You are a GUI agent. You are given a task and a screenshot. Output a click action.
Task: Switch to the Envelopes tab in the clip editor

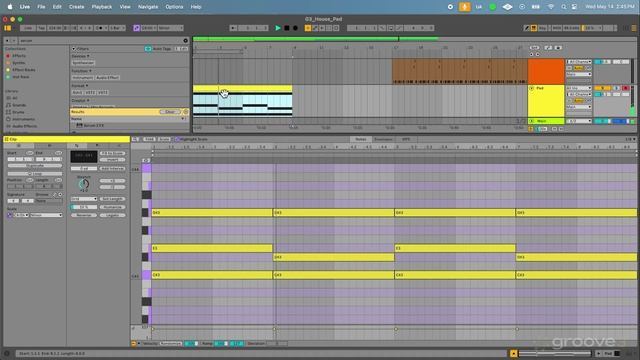tap(383, 139)
